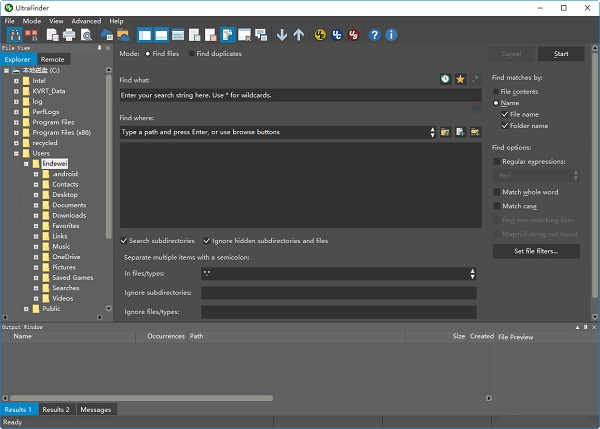This screenshot has width=600, height=429.
Task: Enable the Match case checkbox
Action: tap(496, 206)
